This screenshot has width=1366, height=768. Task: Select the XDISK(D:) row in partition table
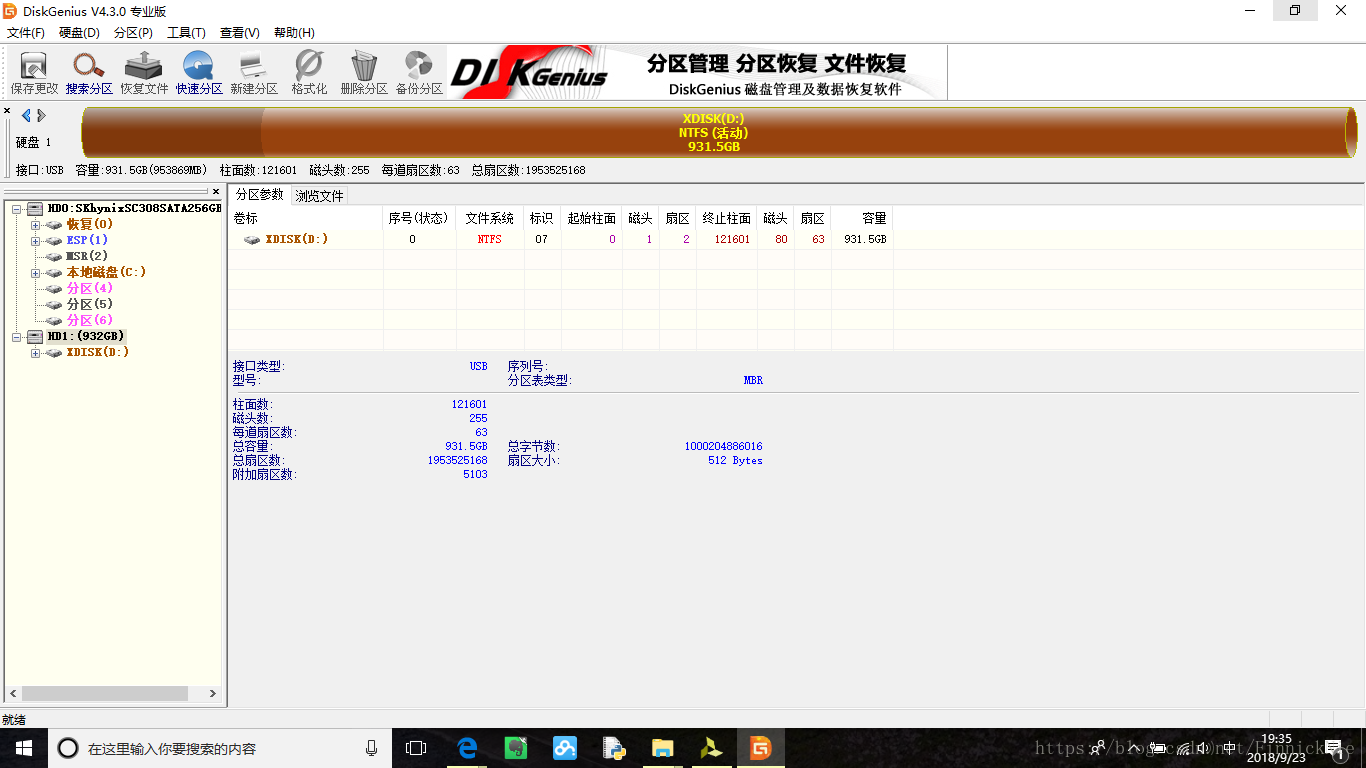click(561, 239)
